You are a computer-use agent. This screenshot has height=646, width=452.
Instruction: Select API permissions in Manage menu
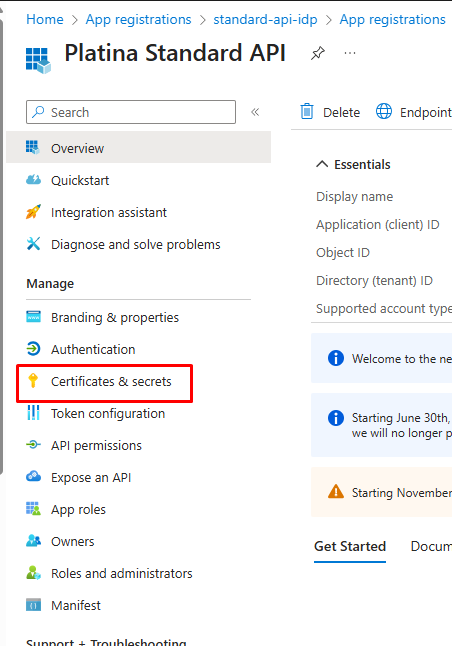(x=96, y=445)
